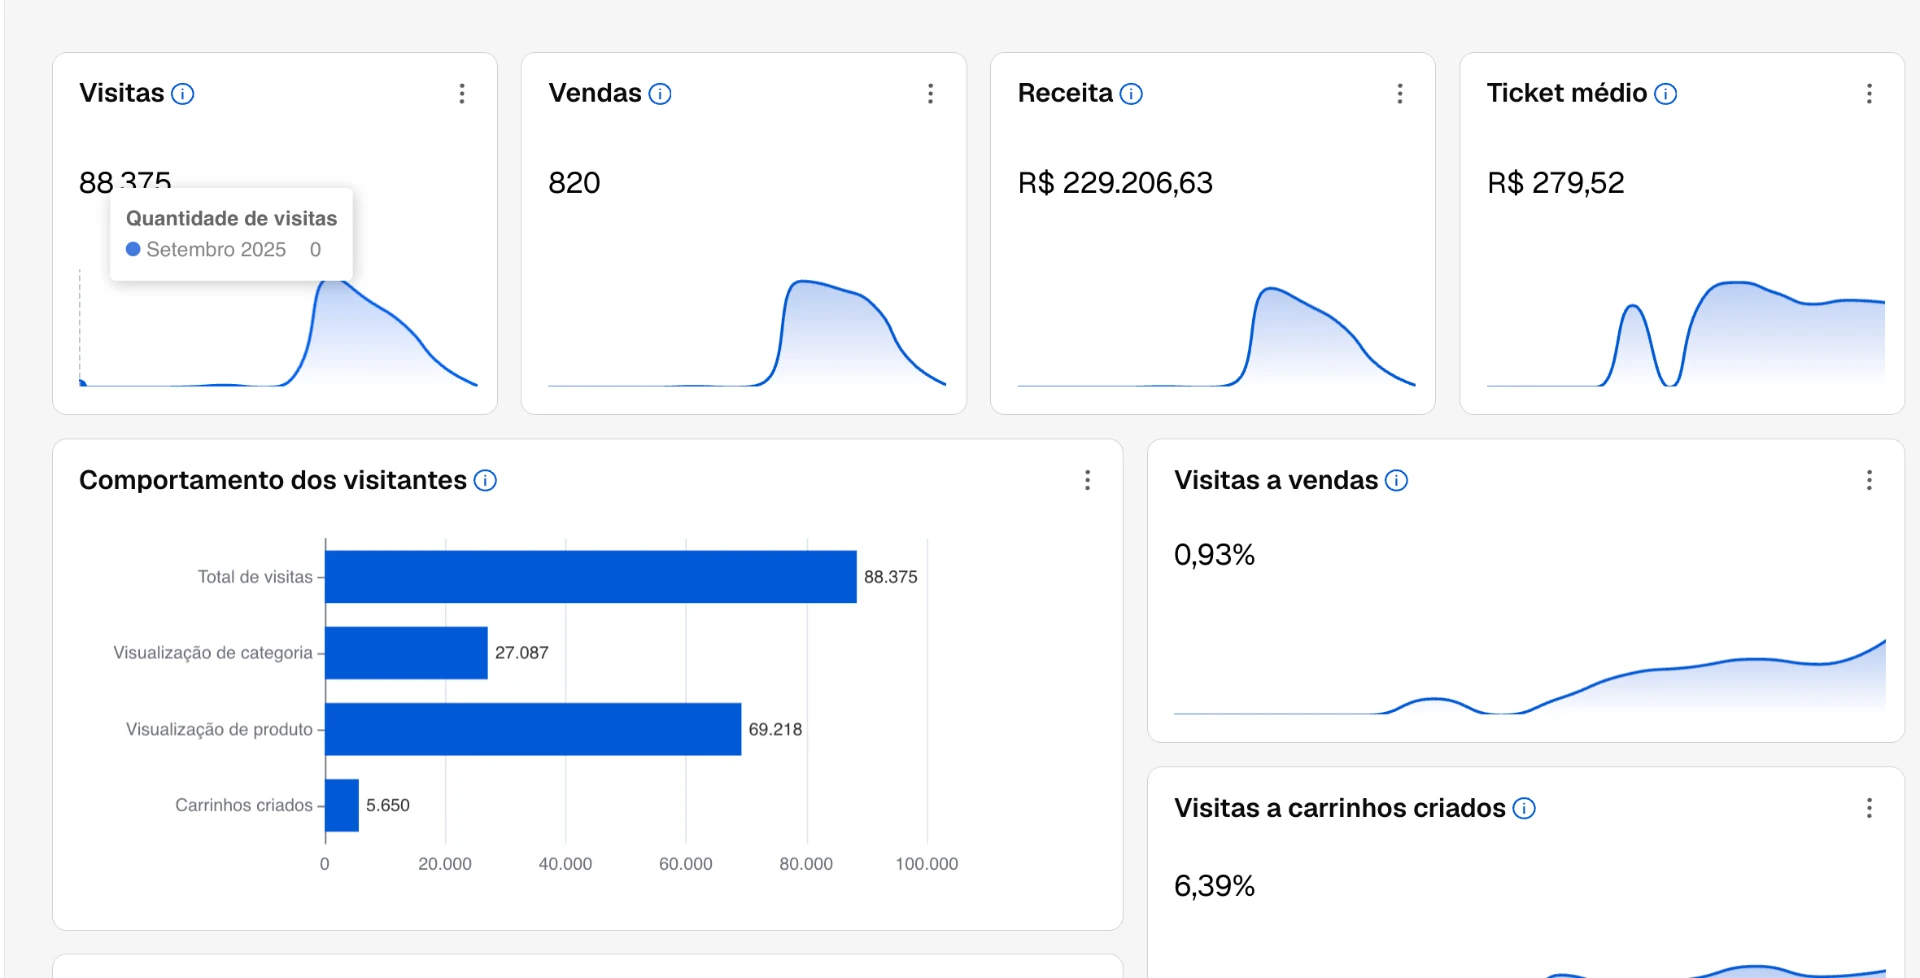Click the Visitas a vendas trend chart

pyautogui.click(x=1529, y=677)
